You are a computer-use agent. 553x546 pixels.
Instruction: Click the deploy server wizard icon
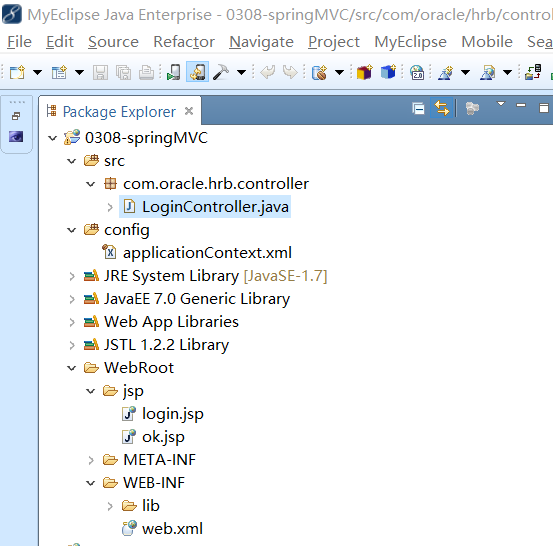(x=445, y=72)
